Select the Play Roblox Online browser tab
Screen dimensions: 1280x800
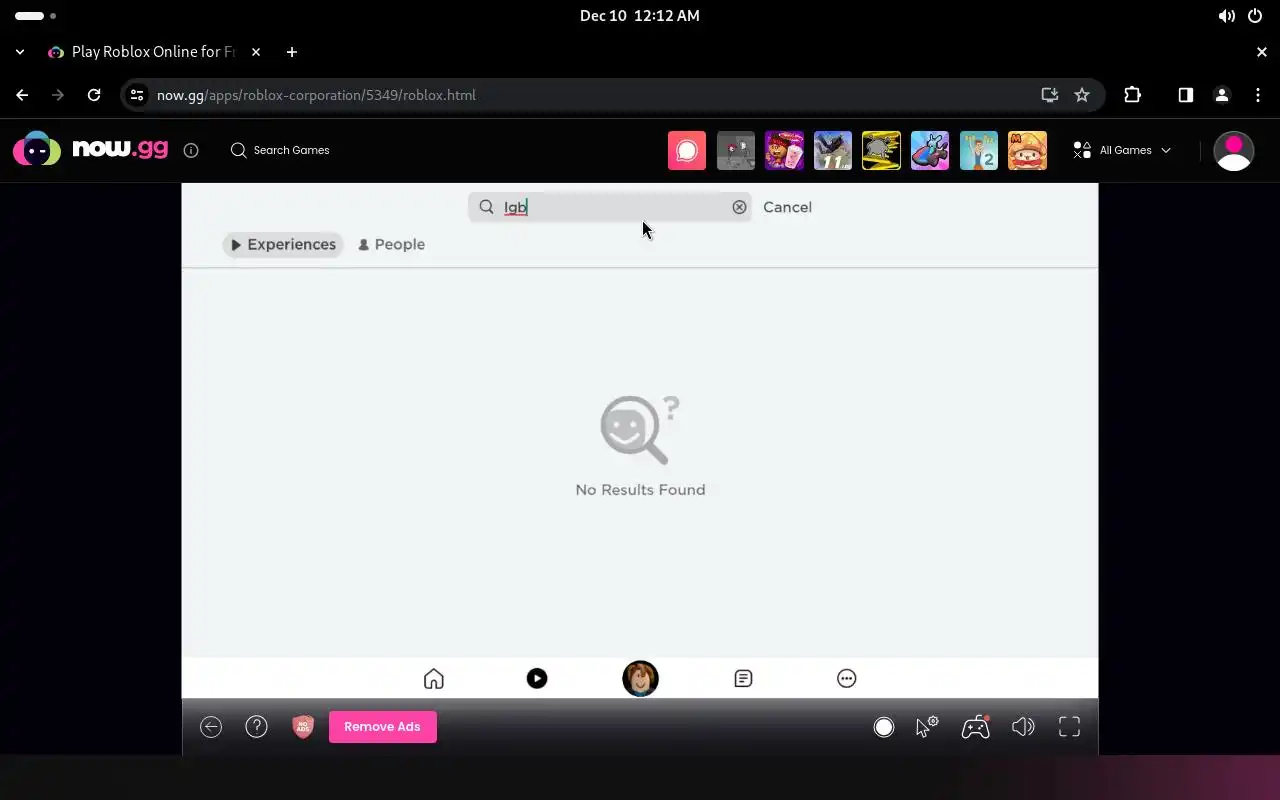point(155,52)
